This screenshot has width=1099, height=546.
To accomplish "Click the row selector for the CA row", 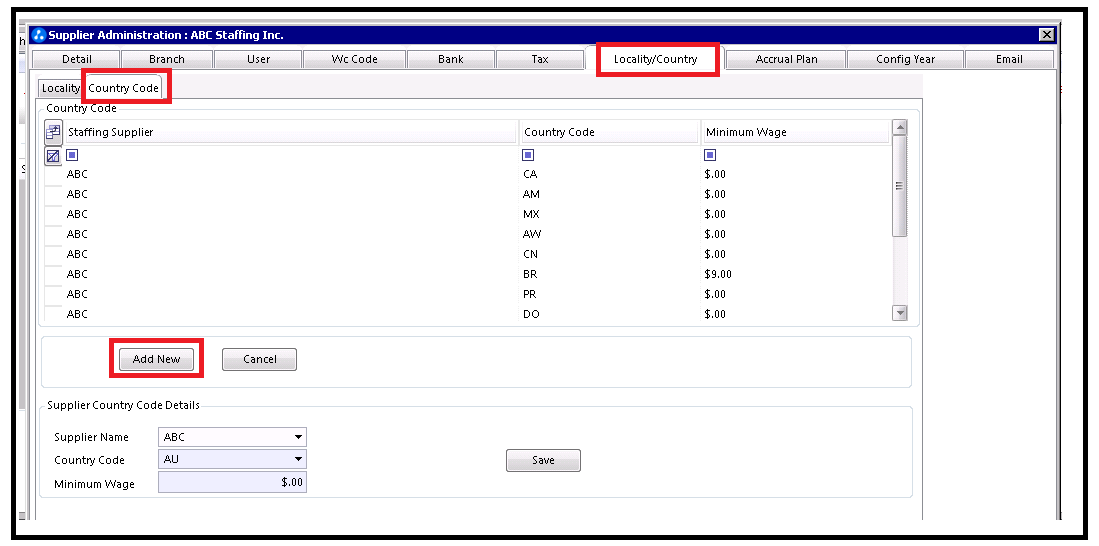I will point(53,174).
